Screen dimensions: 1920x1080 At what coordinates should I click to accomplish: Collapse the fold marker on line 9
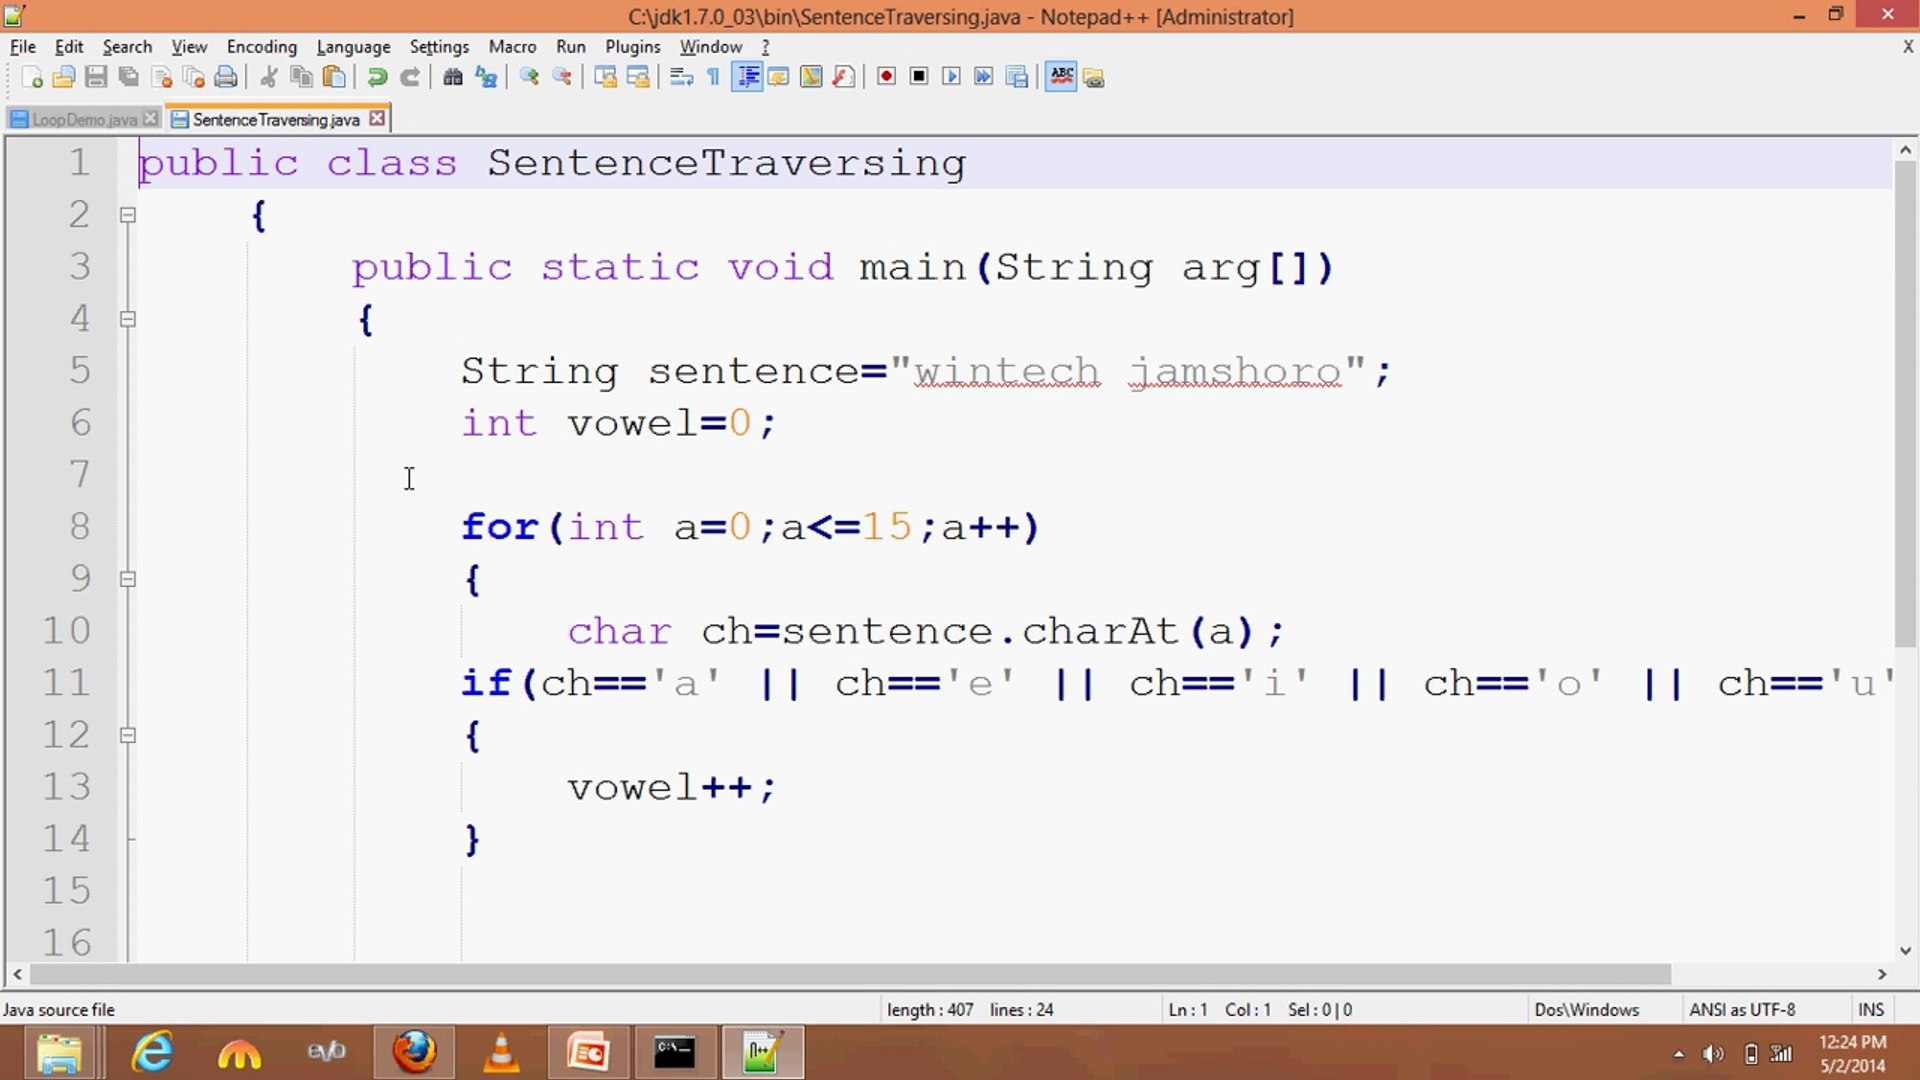coord(128,579)
